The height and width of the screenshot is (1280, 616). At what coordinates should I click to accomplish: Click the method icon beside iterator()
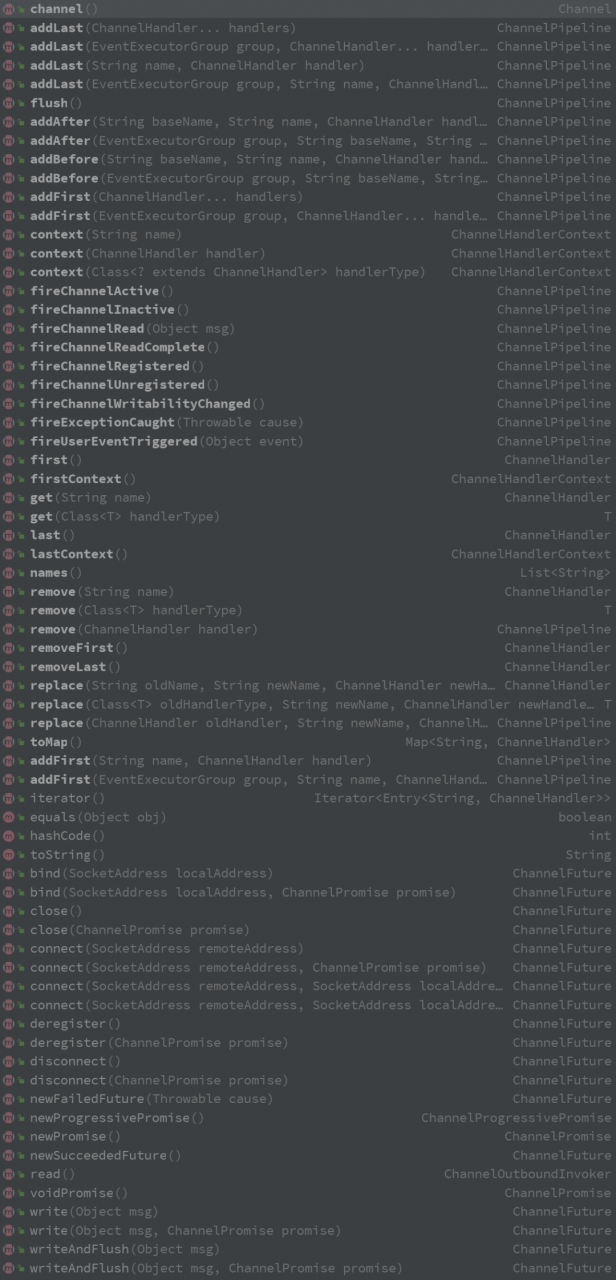tap(9, 798)
